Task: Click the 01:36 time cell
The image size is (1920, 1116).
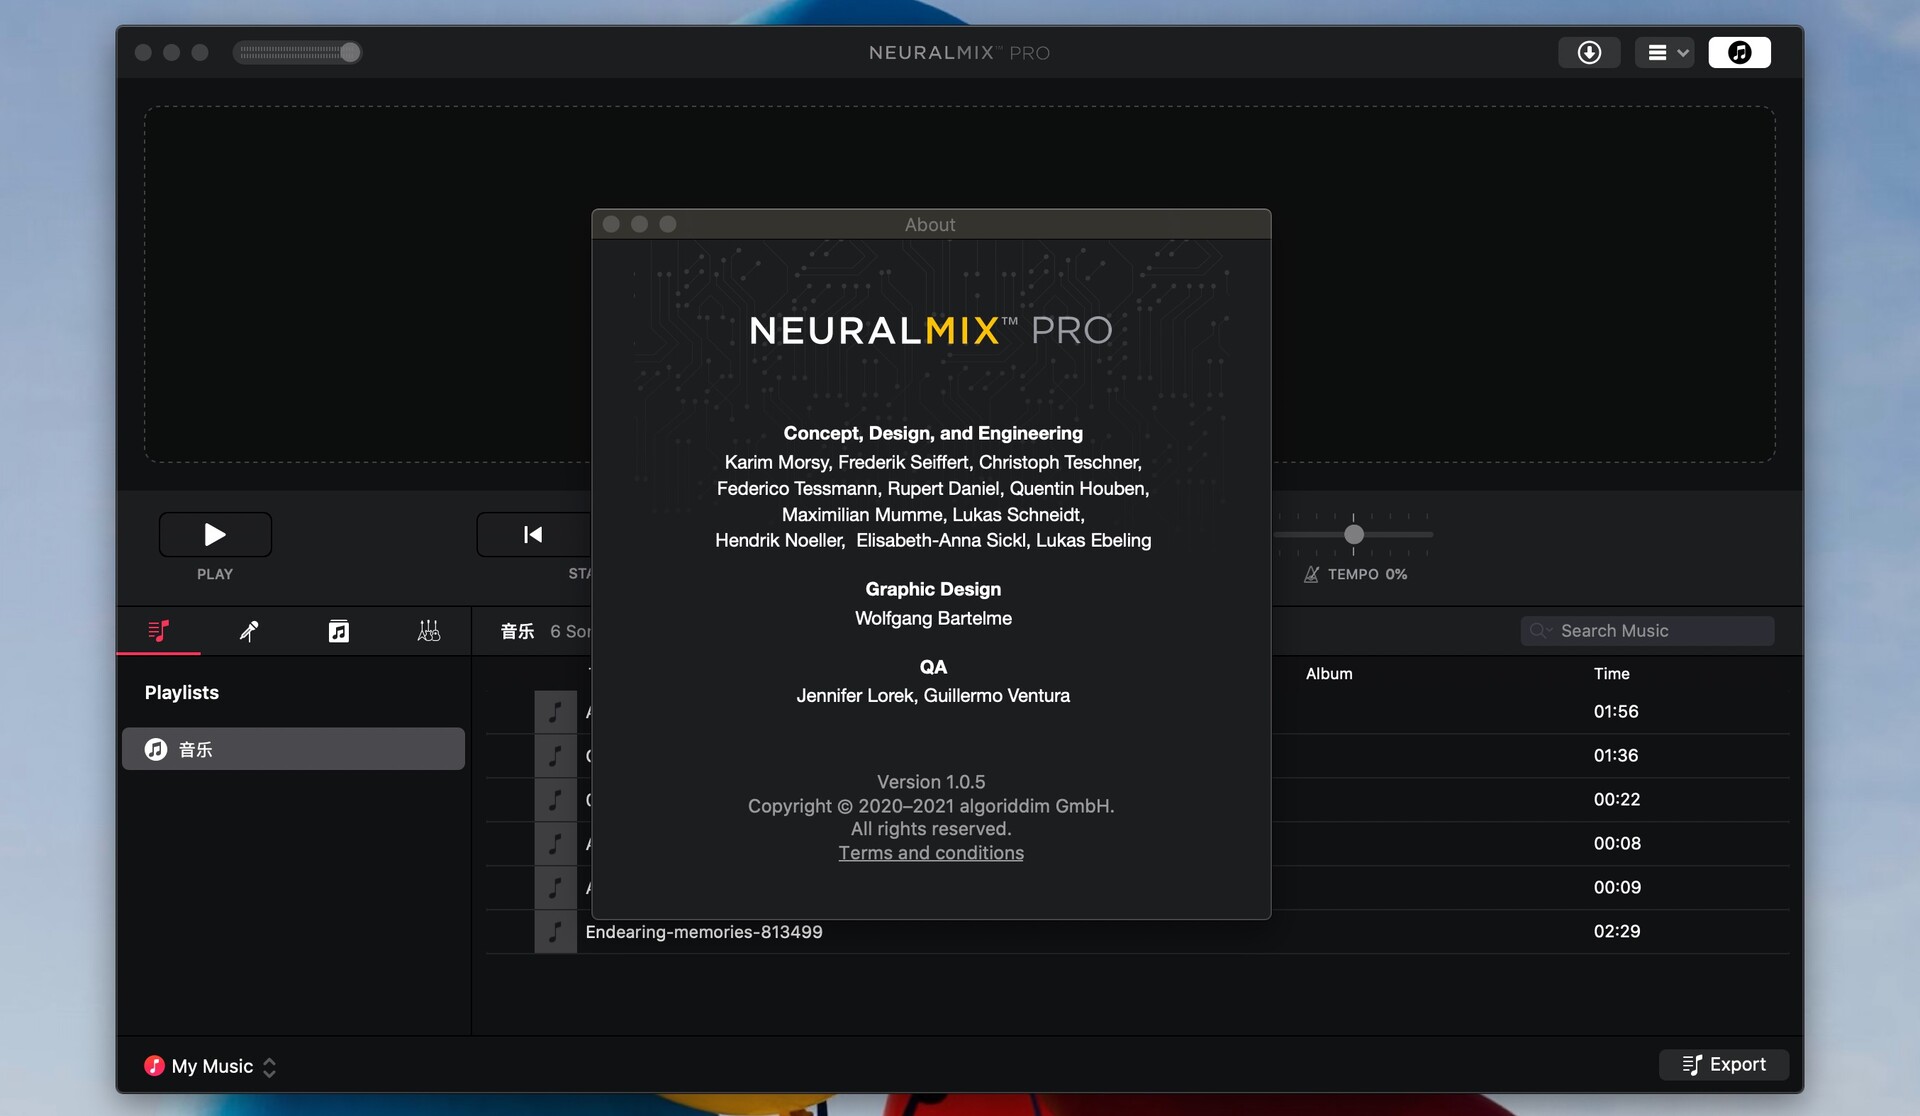Action: coord(1616,756)
